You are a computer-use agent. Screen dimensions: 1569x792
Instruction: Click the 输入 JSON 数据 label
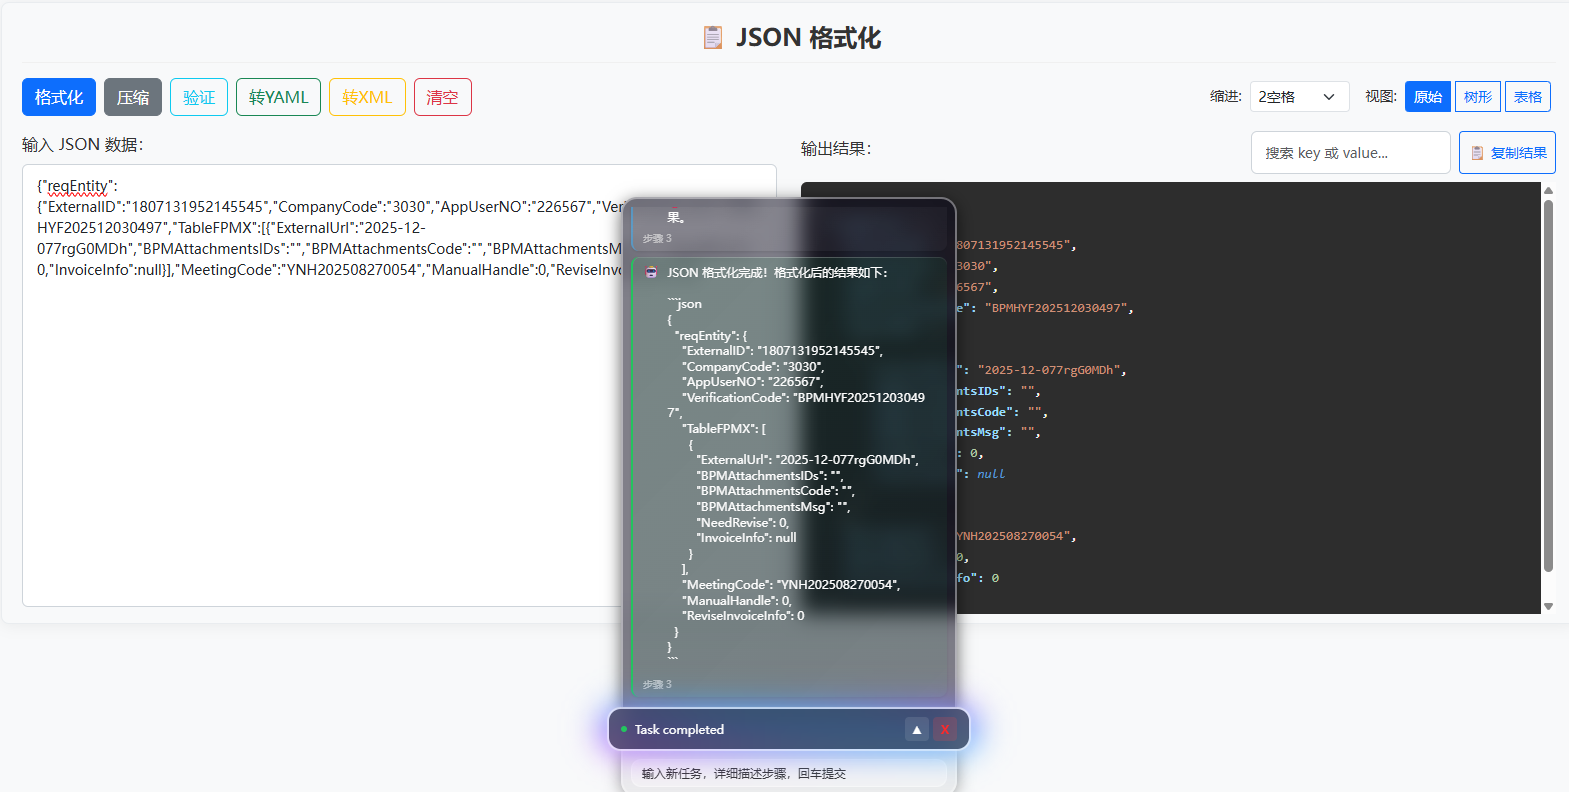(x=83, y=145)
